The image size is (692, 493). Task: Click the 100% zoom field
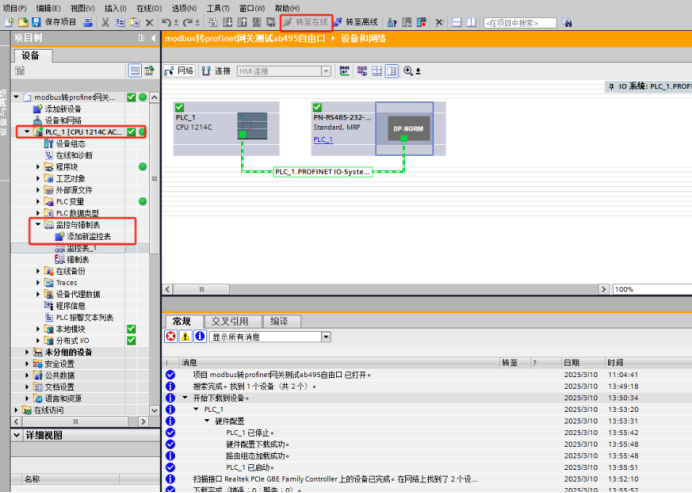652,290
